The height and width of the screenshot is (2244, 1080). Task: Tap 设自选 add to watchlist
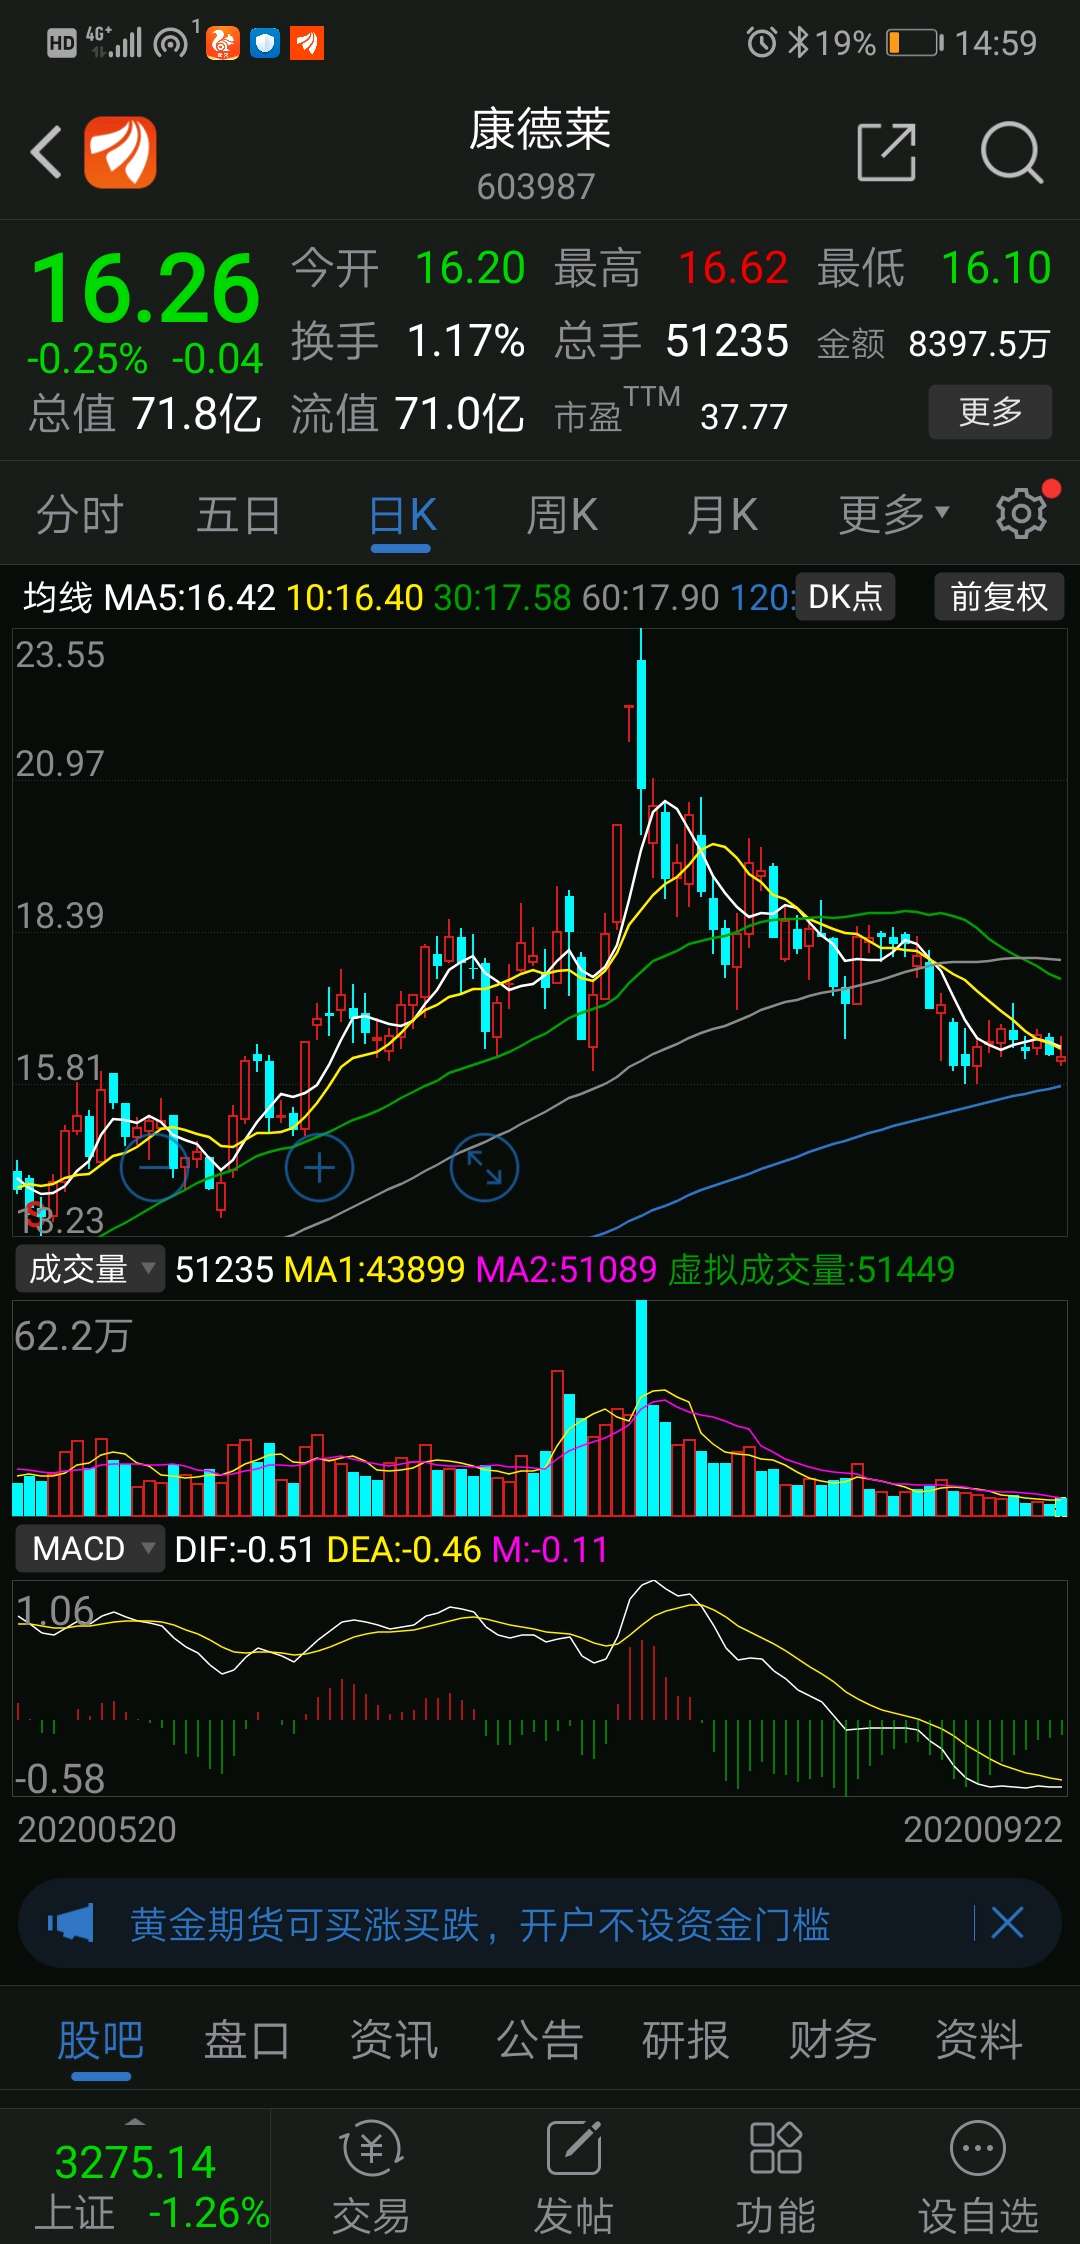tap(977, 2178)
